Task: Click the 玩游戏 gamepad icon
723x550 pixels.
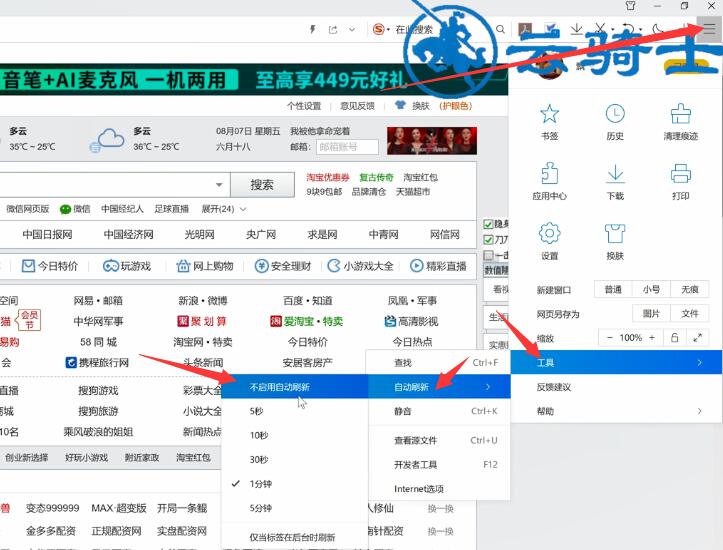Action: pos(111,266)
